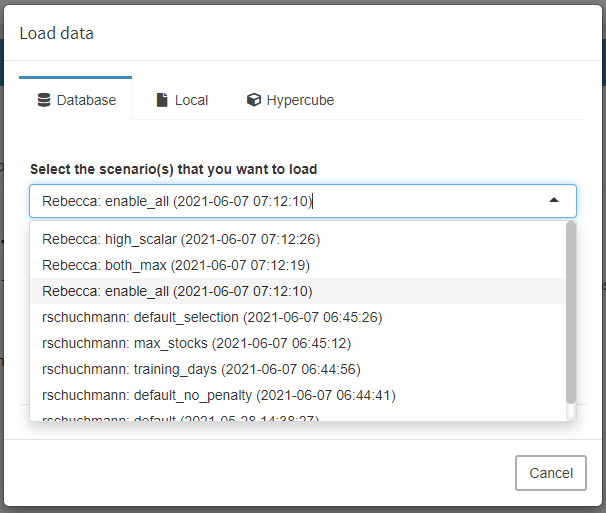Collapse the scenario dropdown using its arrow
The image size is (606, 513).
pyautogui.click(x=554, y=201)
